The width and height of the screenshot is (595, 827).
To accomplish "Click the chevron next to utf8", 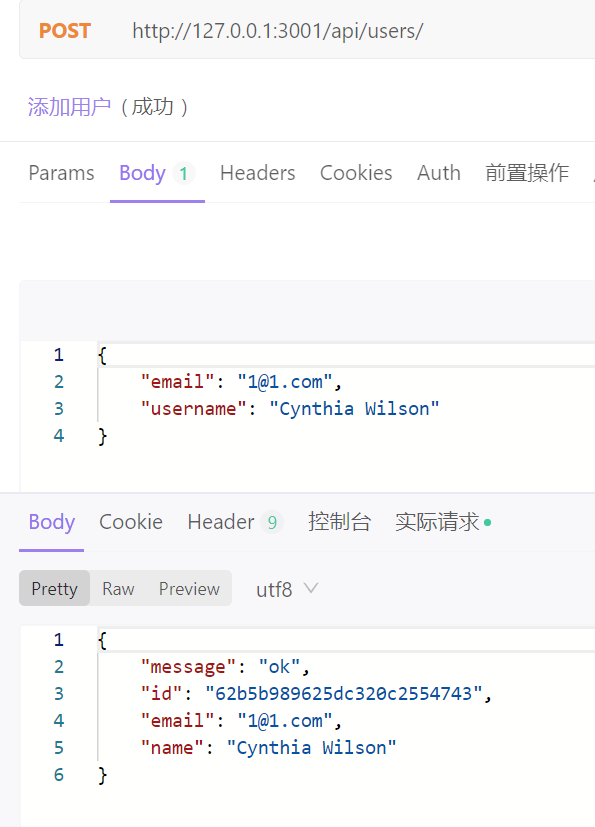I will 311,588.
